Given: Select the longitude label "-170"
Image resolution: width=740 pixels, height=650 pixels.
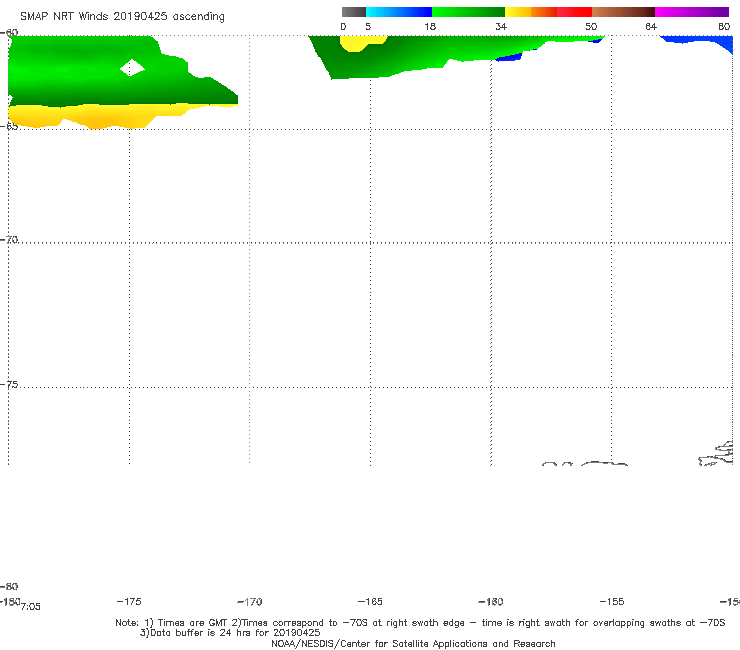Looking at the screenshot, I should [250, 602].
